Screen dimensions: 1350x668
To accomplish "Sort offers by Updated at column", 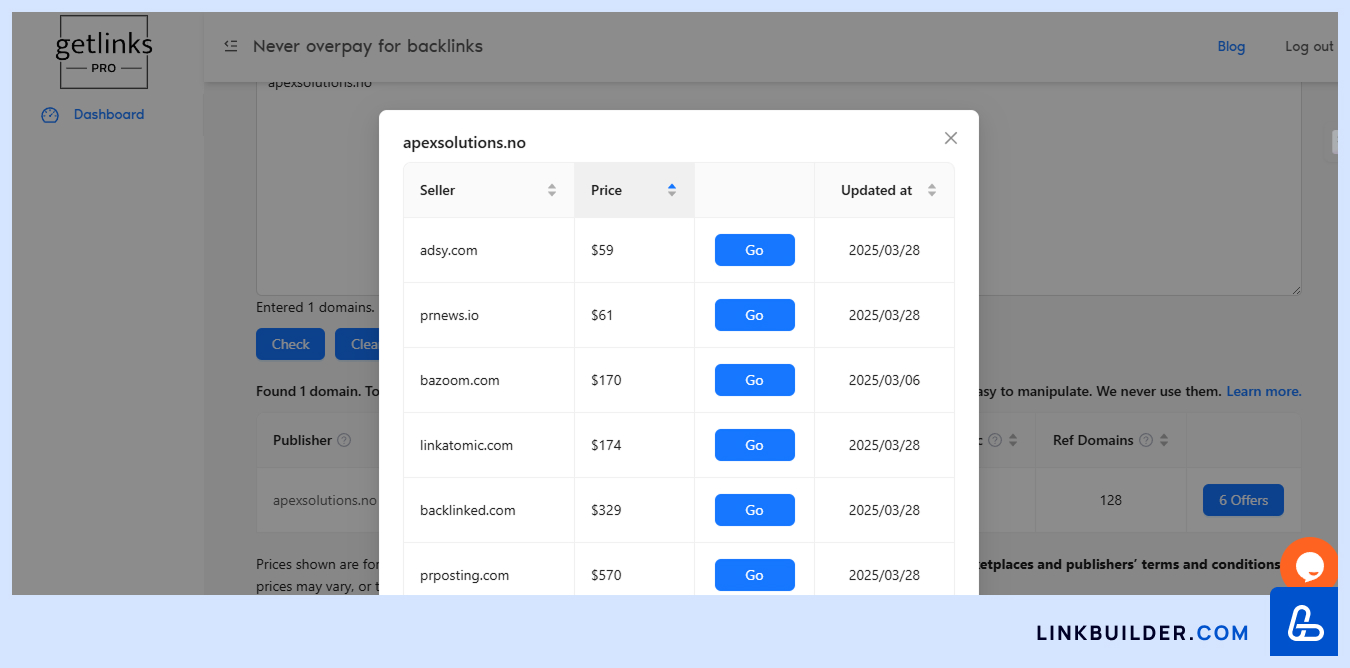I will coord(931,190).
